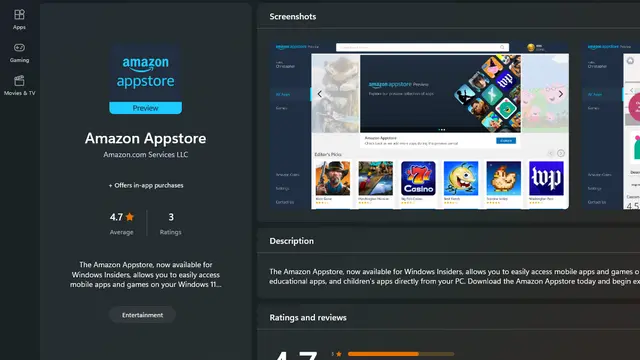Select the Entertainment category tag
640x360 pixels.
[x=142, y=315]
